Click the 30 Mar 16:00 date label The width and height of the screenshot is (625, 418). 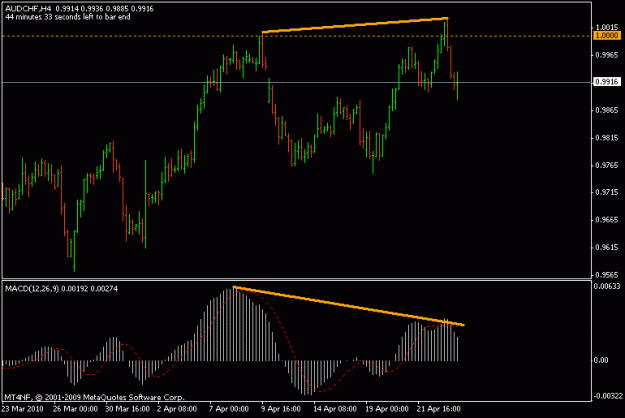pyautogui.click(x=127, y=409)
